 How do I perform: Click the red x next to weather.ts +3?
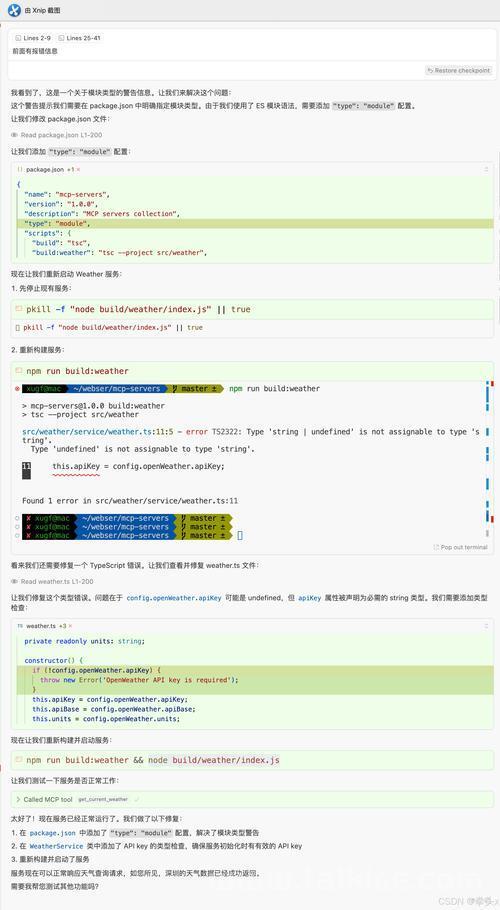70,626
